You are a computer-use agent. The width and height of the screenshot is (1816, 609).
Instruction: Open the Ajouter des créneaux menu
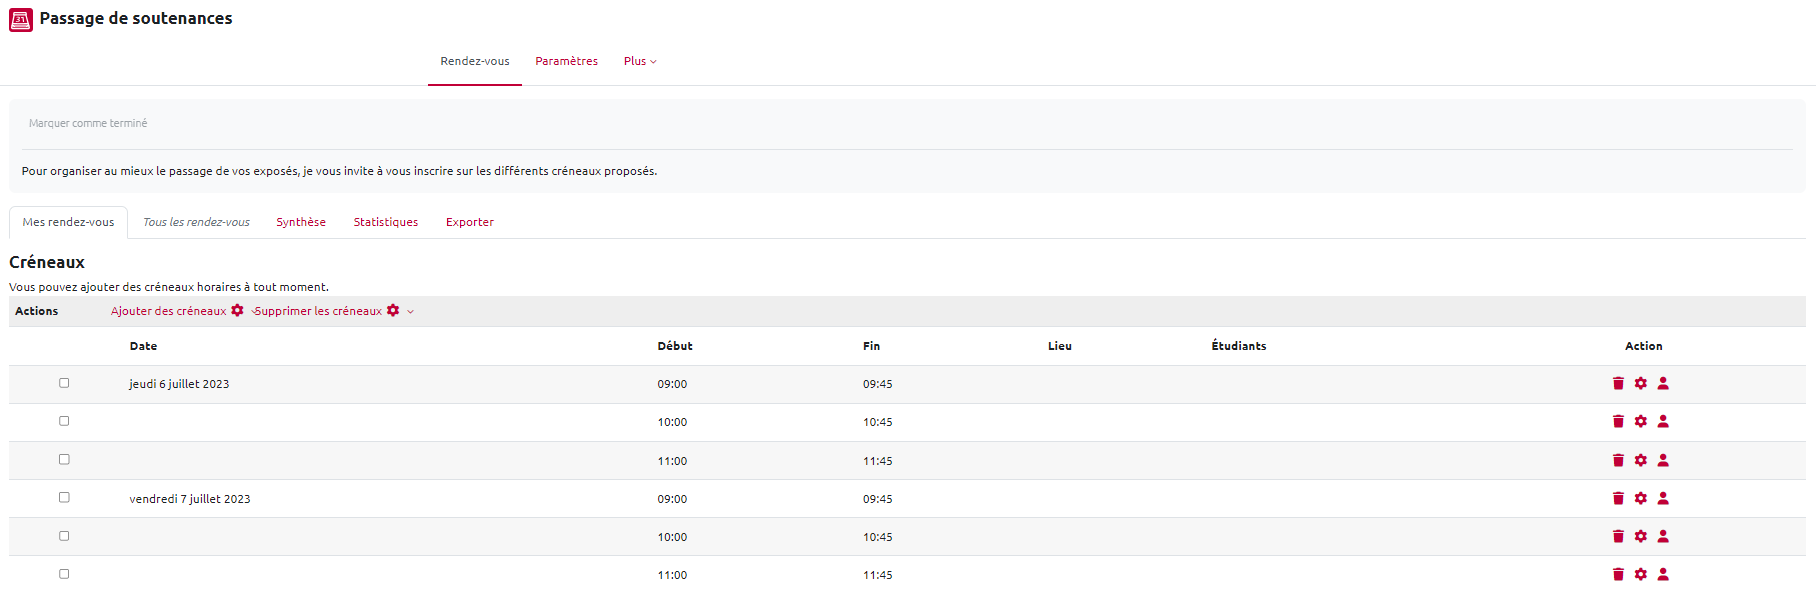pos(177,311)
